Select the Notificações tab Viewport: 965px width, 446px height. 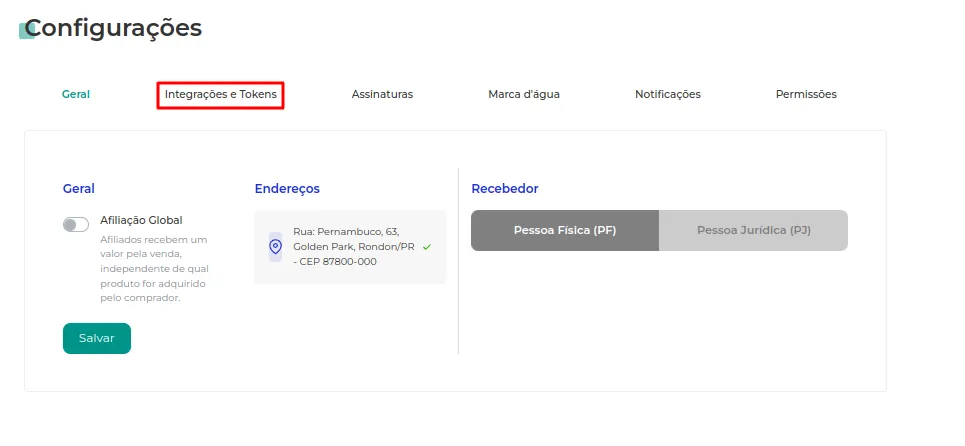coord(668,94)
